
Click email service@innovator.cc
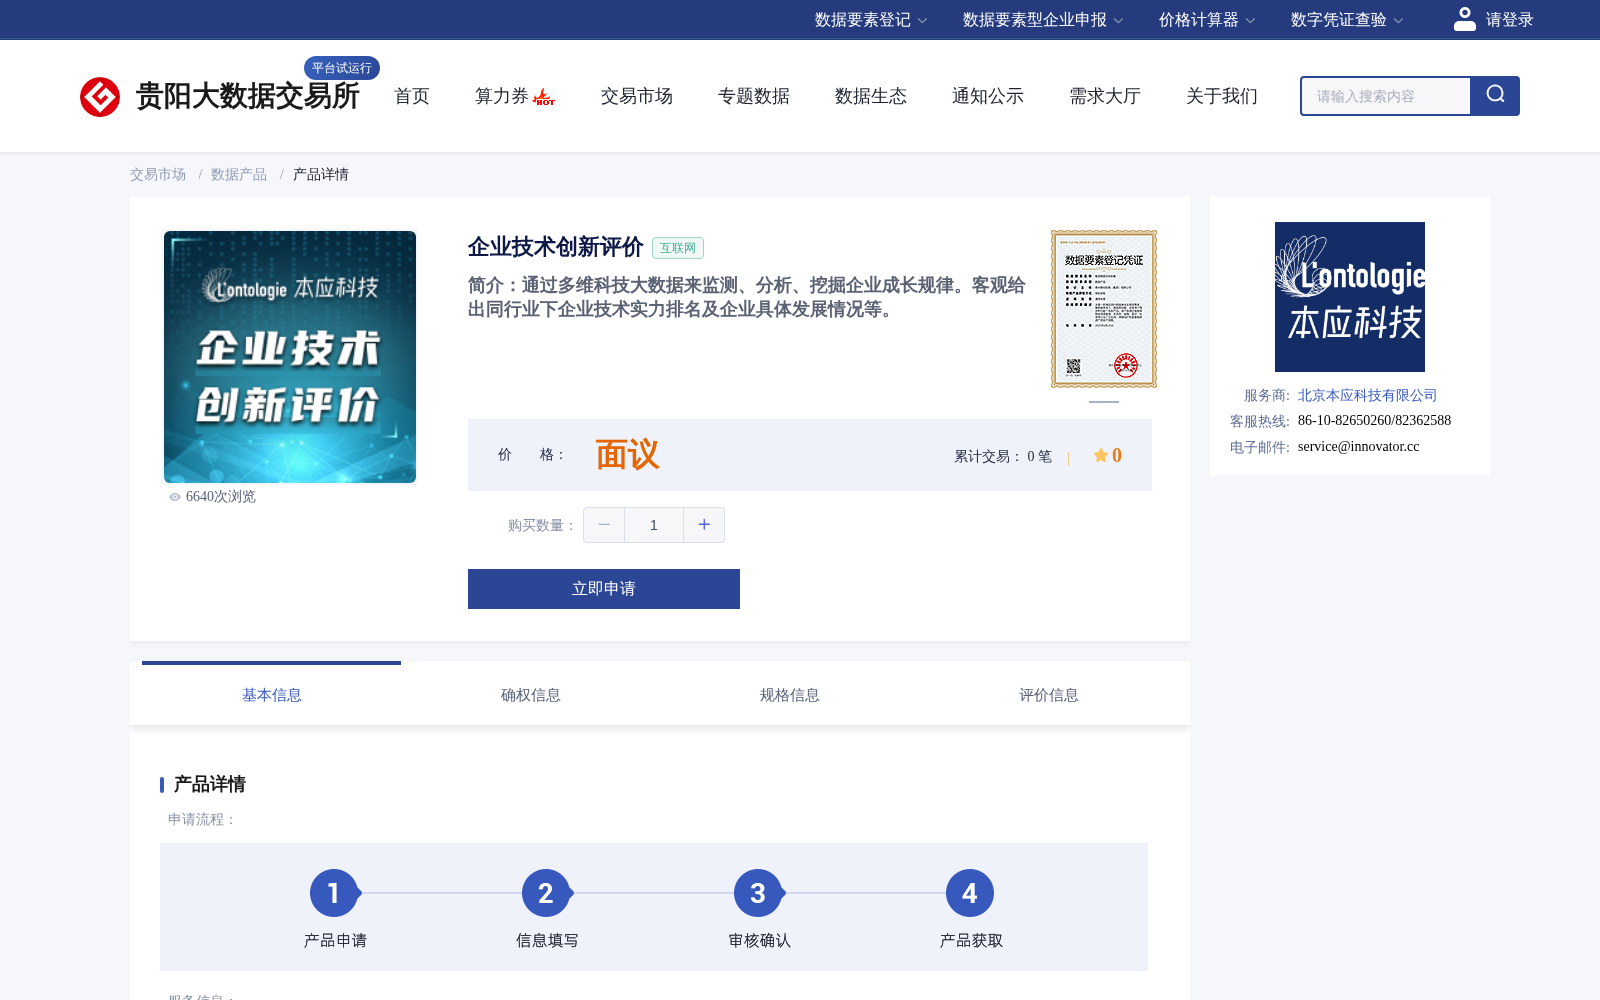coord(1358,447)
